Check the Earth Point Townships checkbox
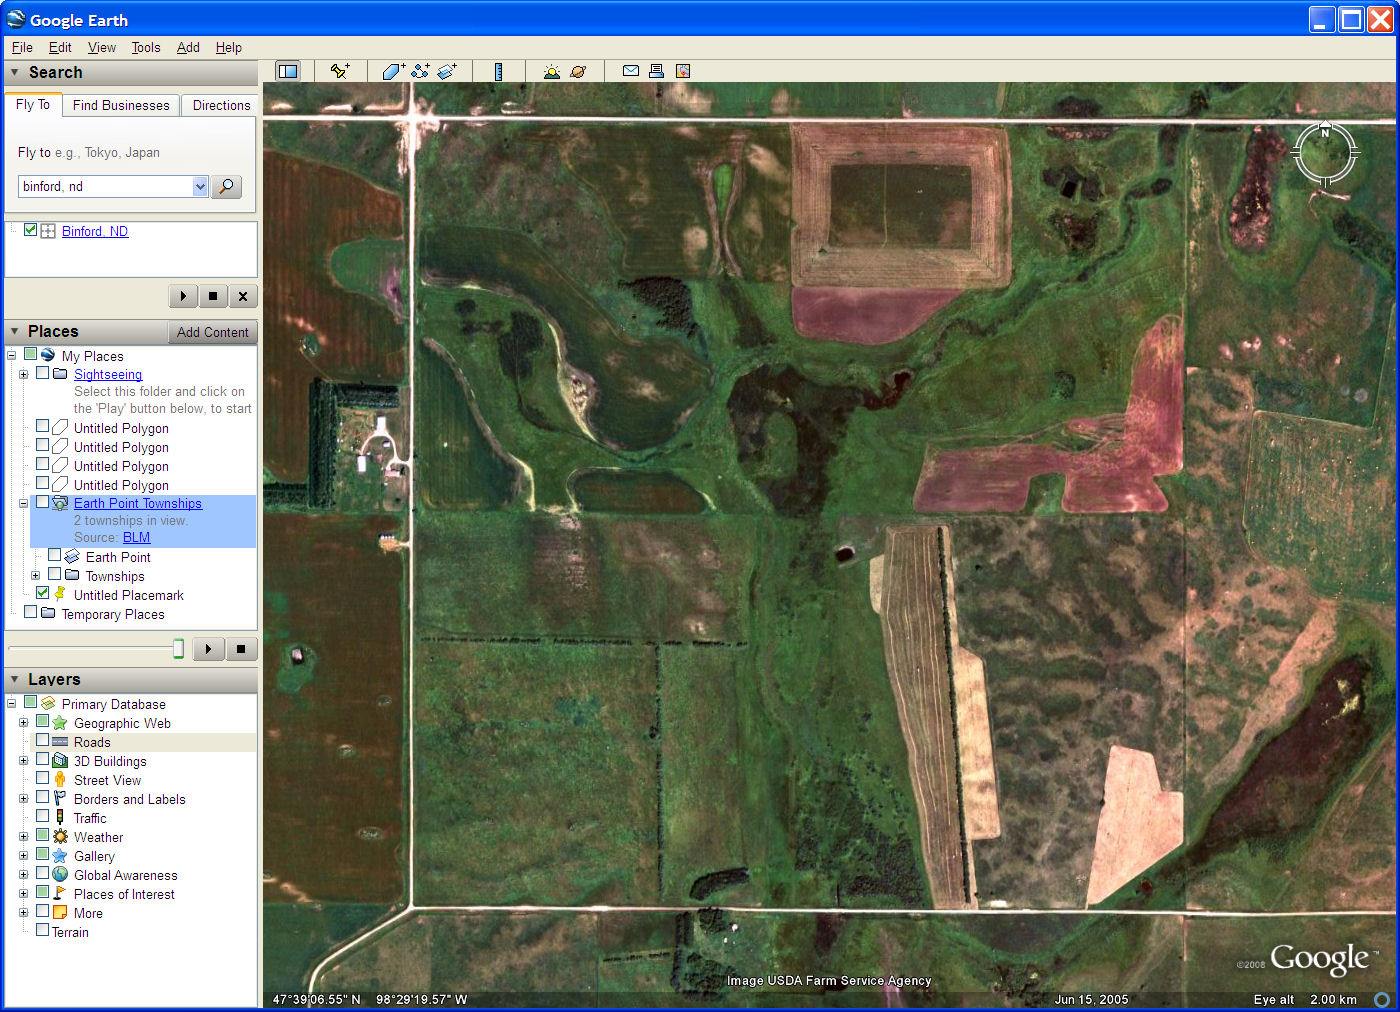The width and height of the screenshot is (1400, 1012). (x=42, y=502)
